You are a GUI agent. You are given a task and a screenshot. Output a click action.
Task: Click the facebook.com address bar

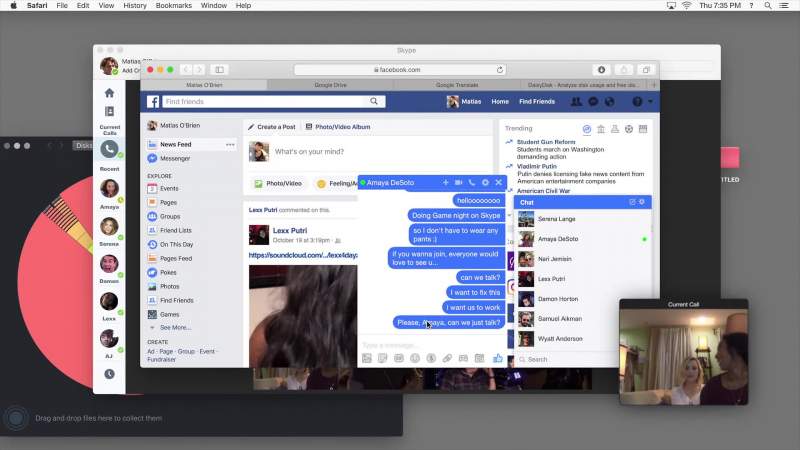400,69
